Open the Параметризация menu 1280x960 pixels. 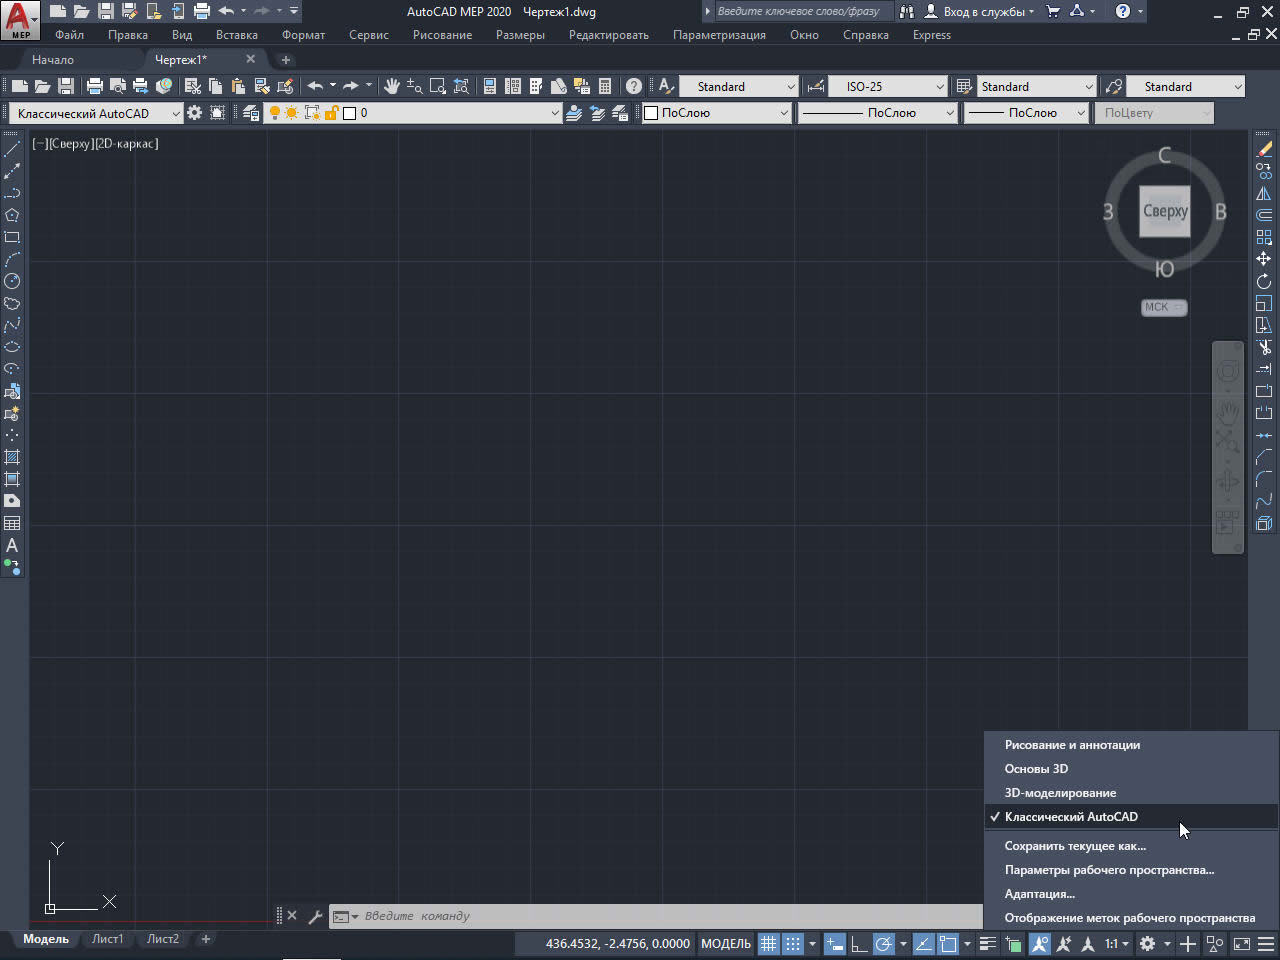[719, 35]
